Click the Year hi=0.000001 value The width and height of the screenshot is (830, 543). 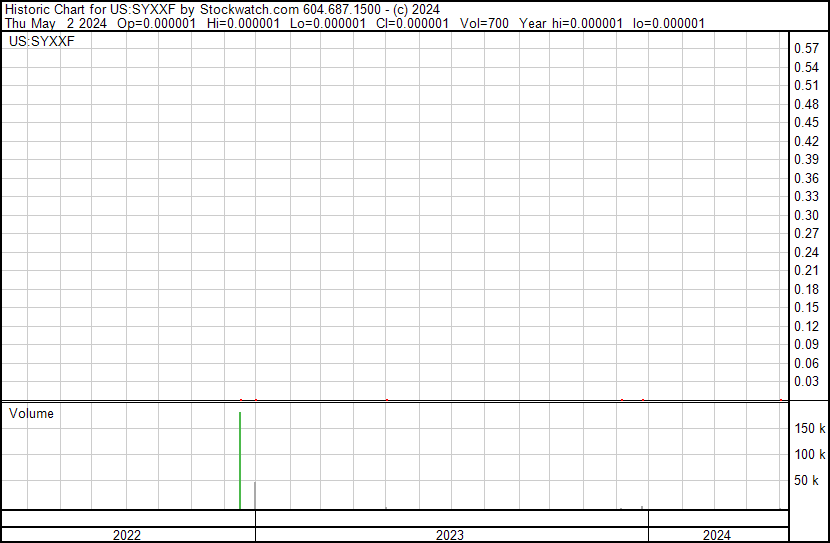tap(571, 24)
